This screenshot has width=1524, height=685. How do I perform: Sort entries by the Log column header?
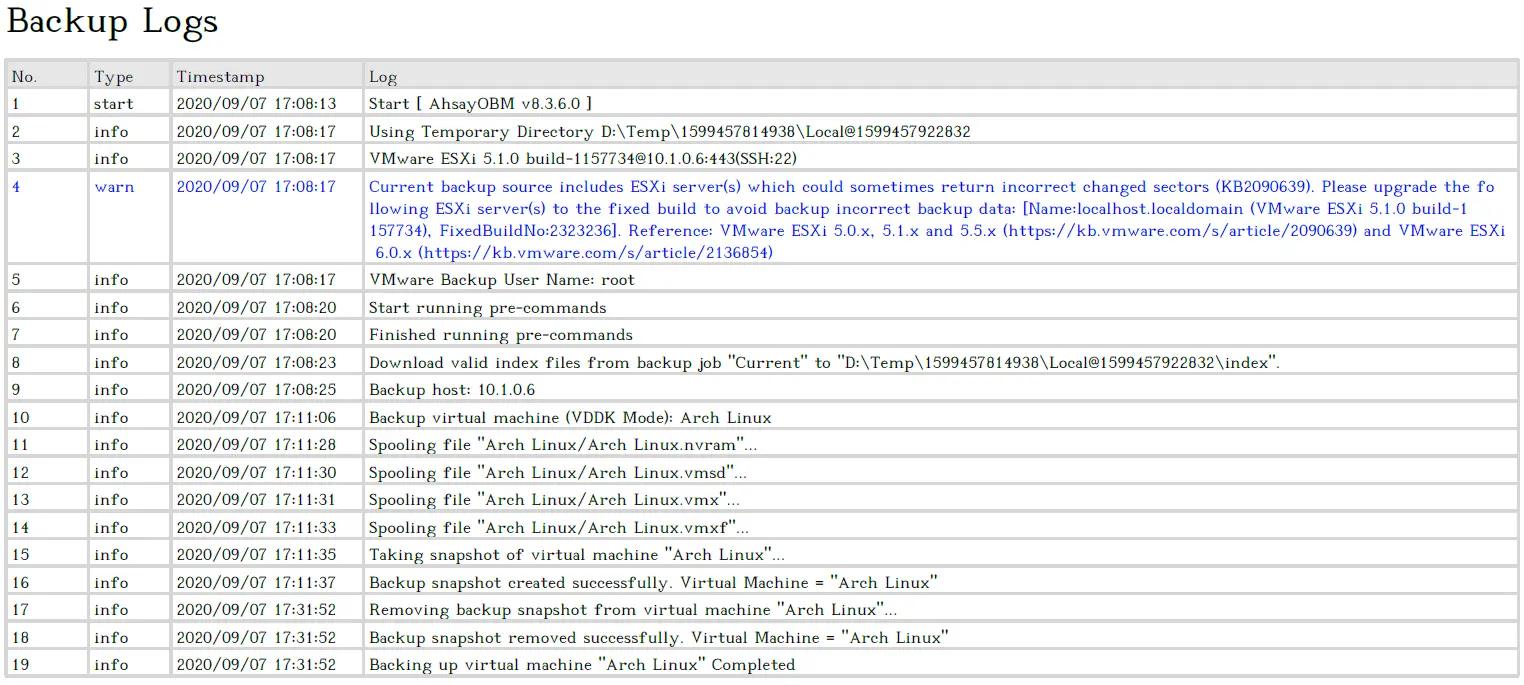381,75
